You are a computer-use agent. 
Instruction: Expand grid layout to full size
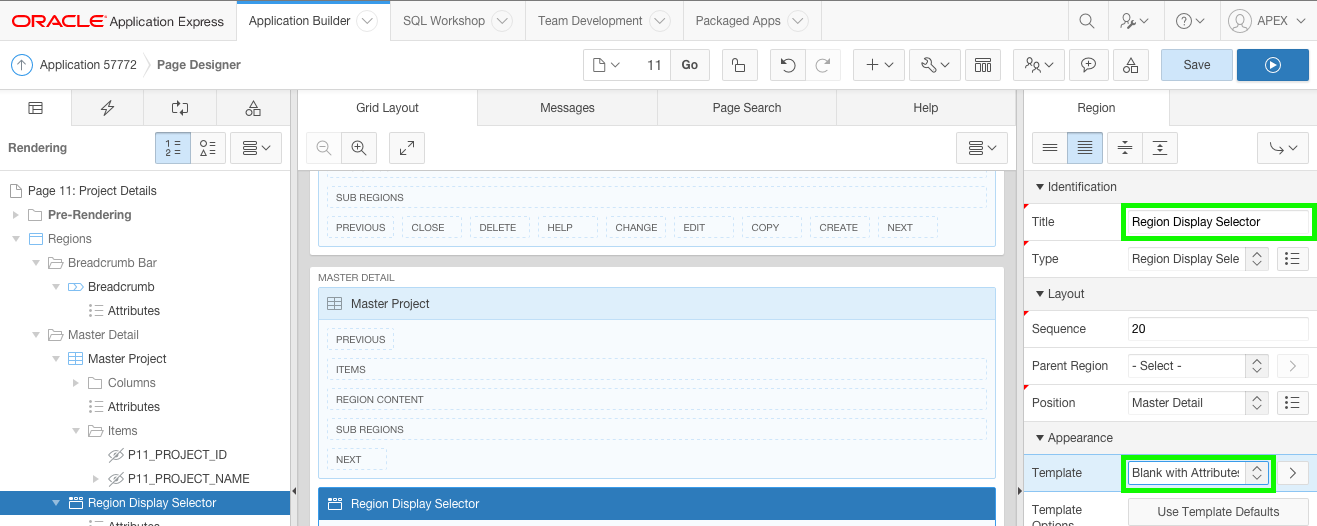coord(407,148)
